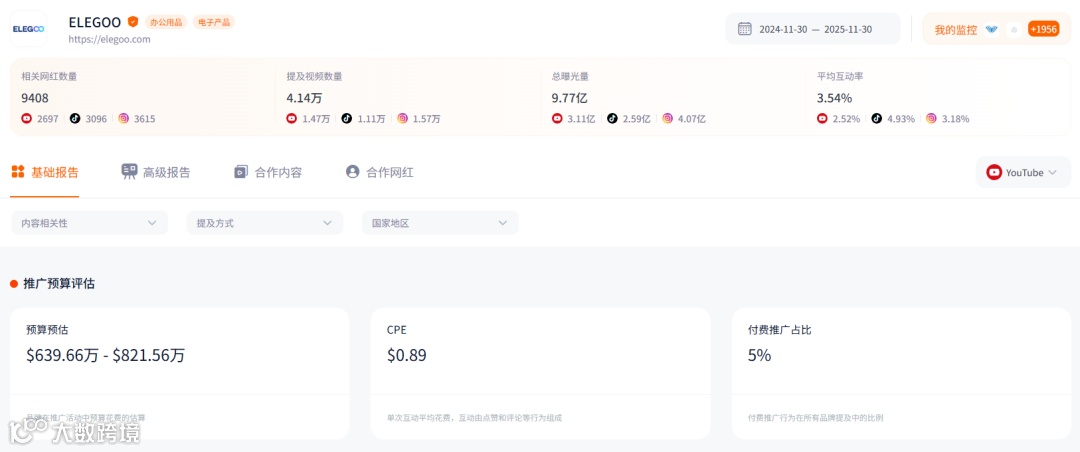
Task: Click the description 付费推广行为在所有品牌提及中的比例
Action: click(816, 418)
